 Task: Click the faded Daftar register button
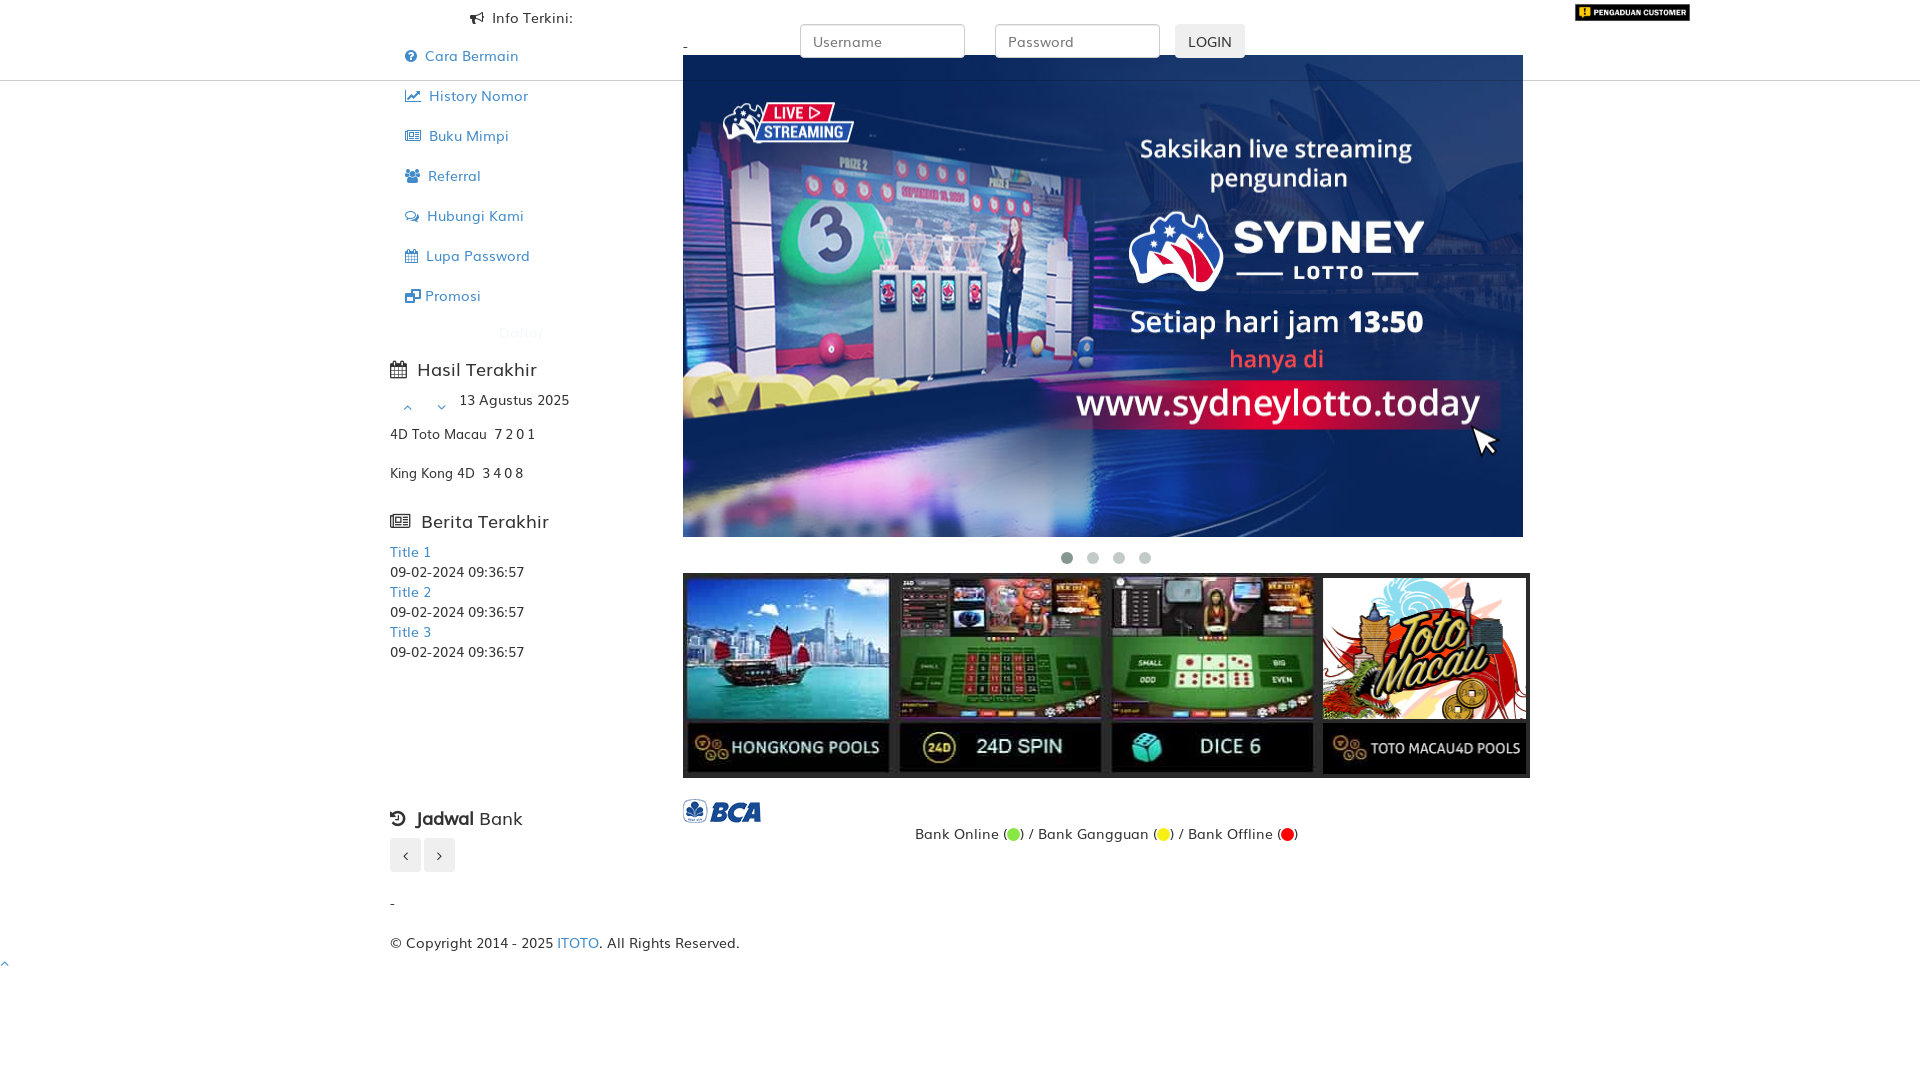(520, 332)
